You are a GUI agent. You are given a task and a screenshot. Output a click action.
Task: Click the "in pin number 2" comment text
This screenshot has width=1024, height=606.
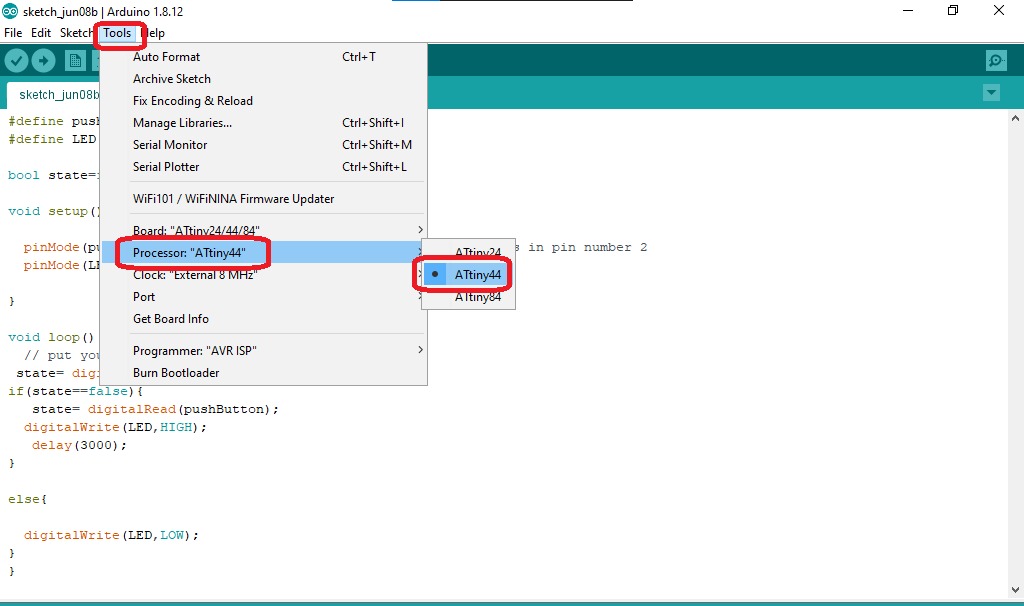(x=588, y=247)
